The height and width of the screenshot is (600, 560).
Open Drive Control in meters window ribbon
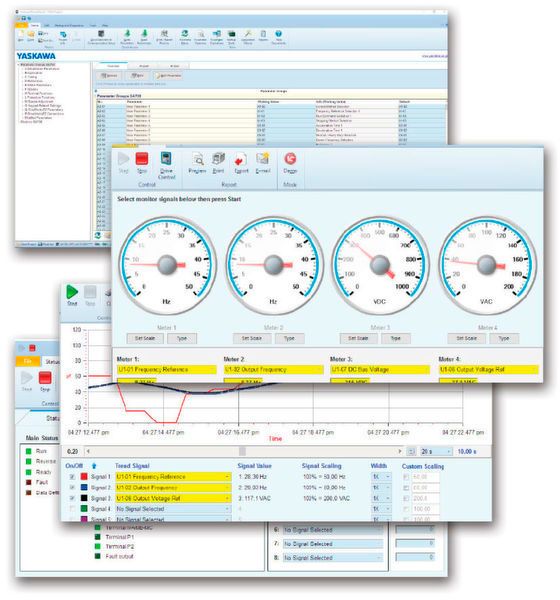point(166,159)
